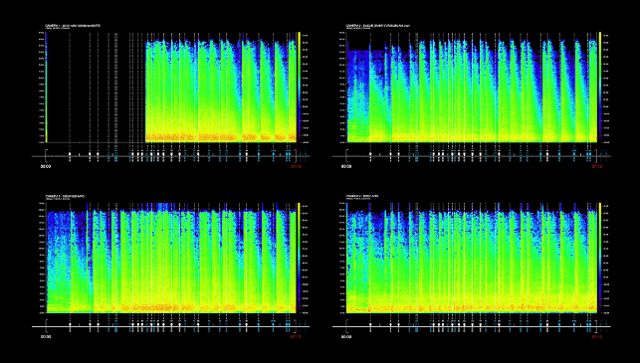Click the opening bracket of top-left timeline
Screen dimensions: 640x363
pos(46,155)
